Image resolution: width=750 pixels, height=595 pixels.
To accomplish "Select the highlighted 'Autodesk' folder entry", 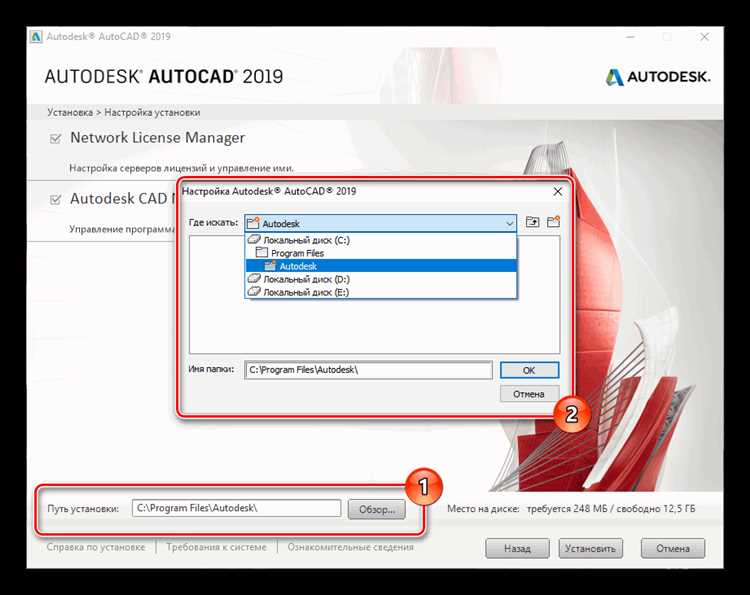I will [381, 266].
